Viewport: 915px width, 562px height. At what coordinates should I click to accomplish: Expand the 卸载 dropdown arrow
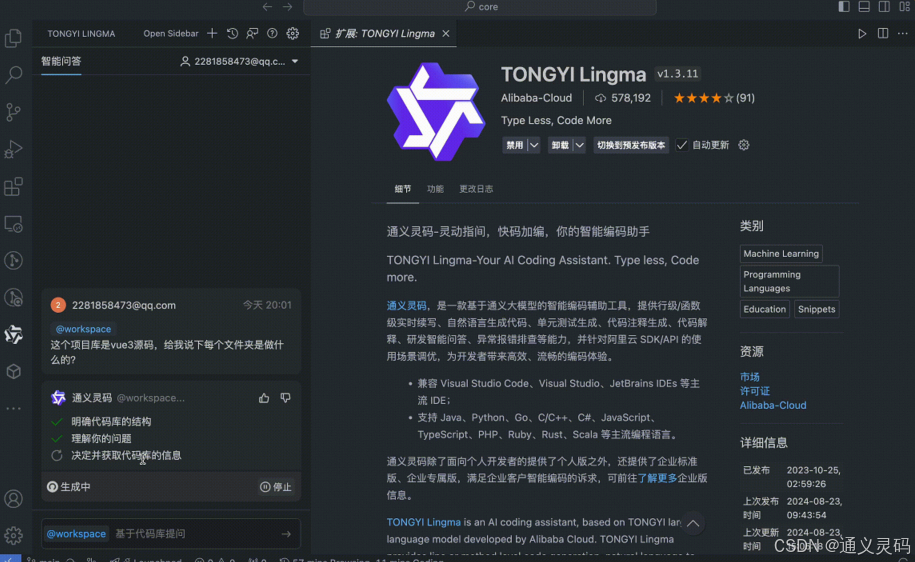pyautogui.click(x=579, y=145)
